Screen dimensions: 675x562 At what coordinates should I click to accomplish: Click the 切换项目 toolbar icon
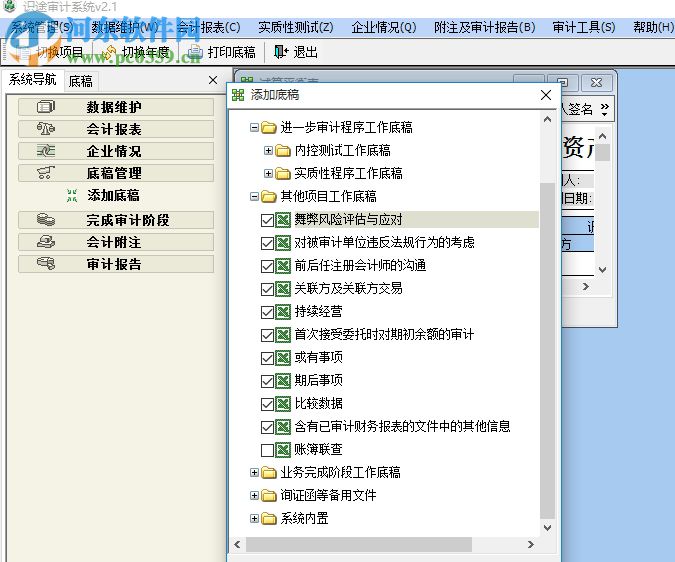(24, 52)
